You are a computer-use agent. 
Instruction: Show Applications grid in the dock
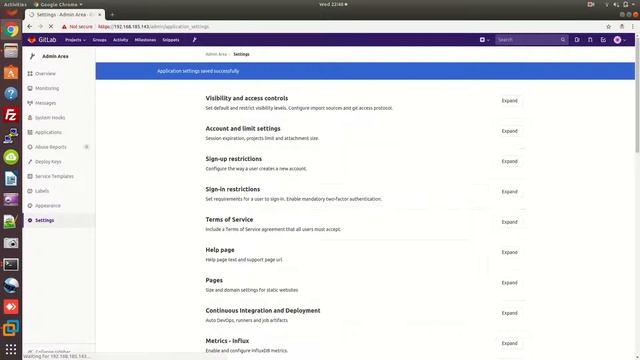tap(11, 349)
